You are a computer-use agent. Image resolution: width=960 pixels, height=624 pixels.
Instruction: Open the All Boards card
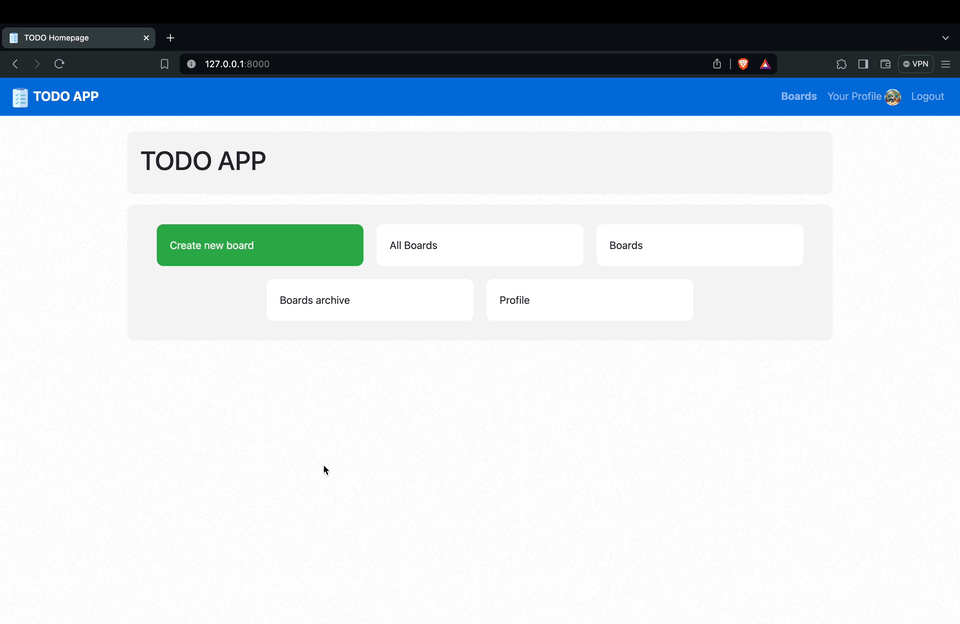coord(480,245)
